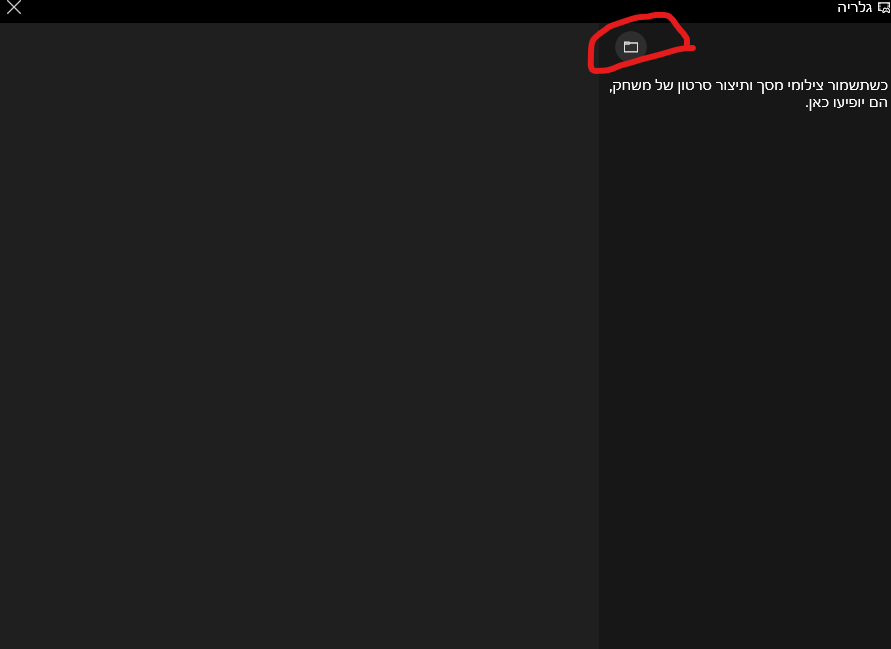
Task: Click the הם יופיעו כאן text line
Action: tap(846, 103)
